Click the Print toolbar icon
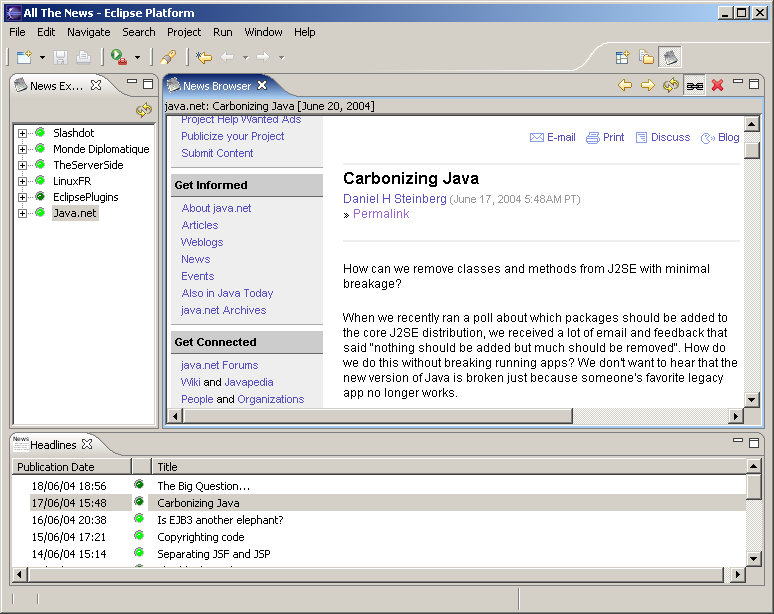Screen dimensions: 774x614 pos(83,57)
